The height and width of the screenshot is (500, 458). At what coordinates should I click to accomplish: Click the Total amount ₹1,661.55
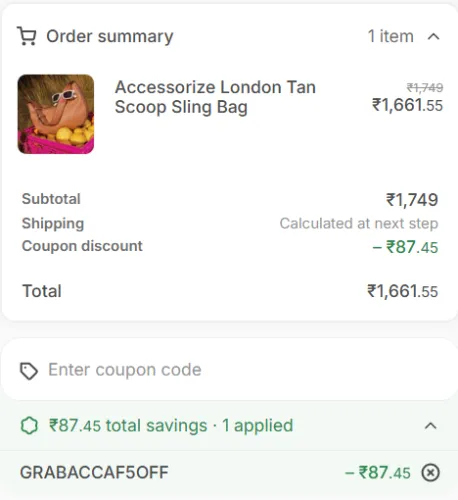coord(402,291)
